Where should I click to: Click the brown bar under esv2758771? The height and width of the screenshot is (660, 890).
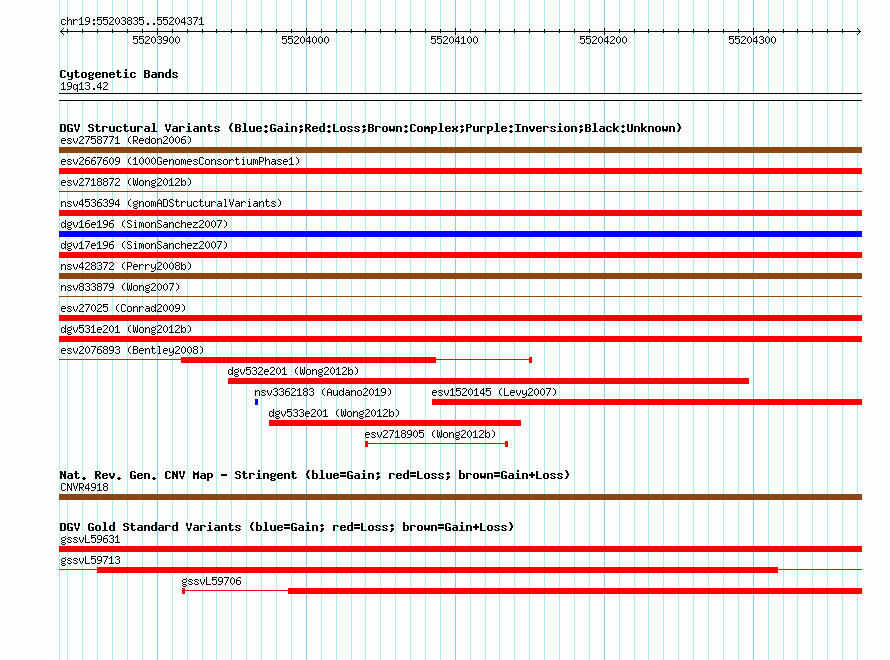pos(460,150)
